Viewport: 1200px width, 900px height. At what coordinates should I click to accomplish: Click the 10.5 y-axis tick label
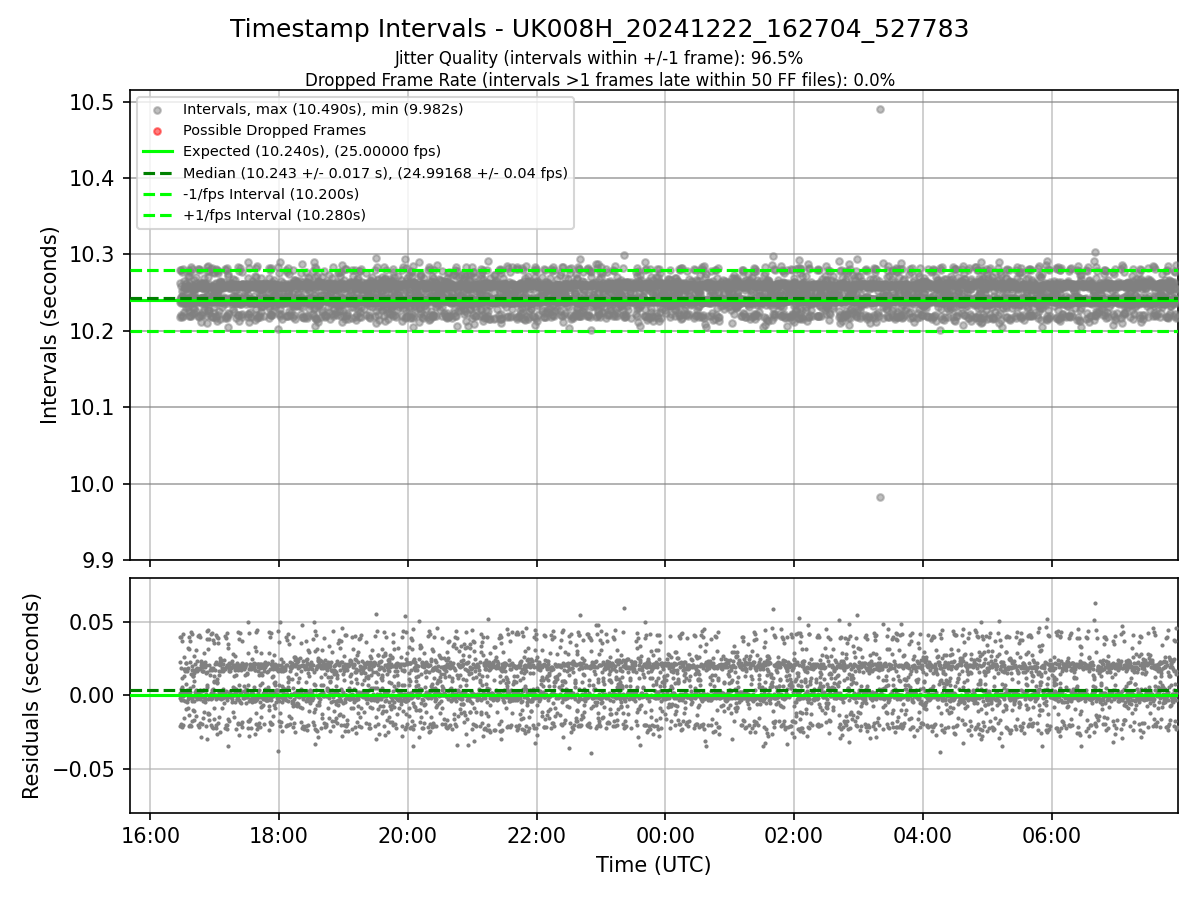click(x=94, y=102)
